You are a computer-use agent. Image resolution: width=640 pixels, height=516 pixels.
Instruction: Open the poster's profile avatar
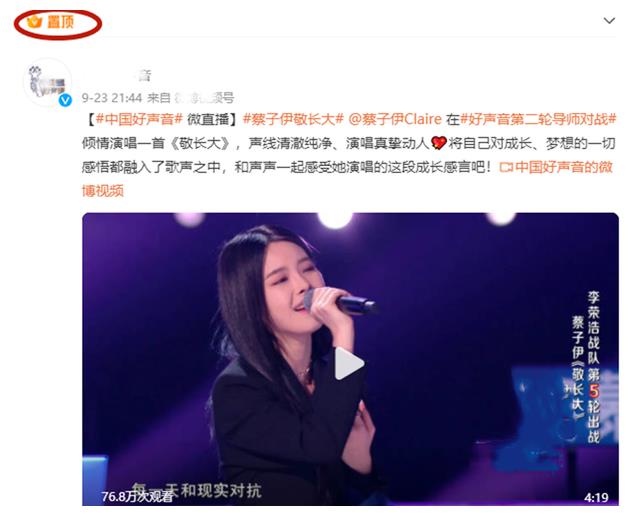pyautogui.click(x=47, y=82)
